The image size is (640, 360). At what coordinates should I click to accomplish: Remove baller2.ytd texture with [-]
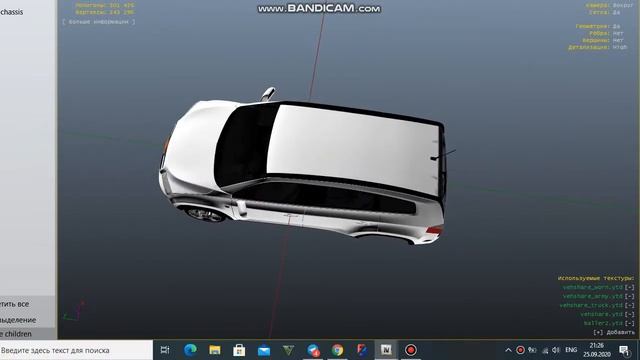tap(630, 323)
